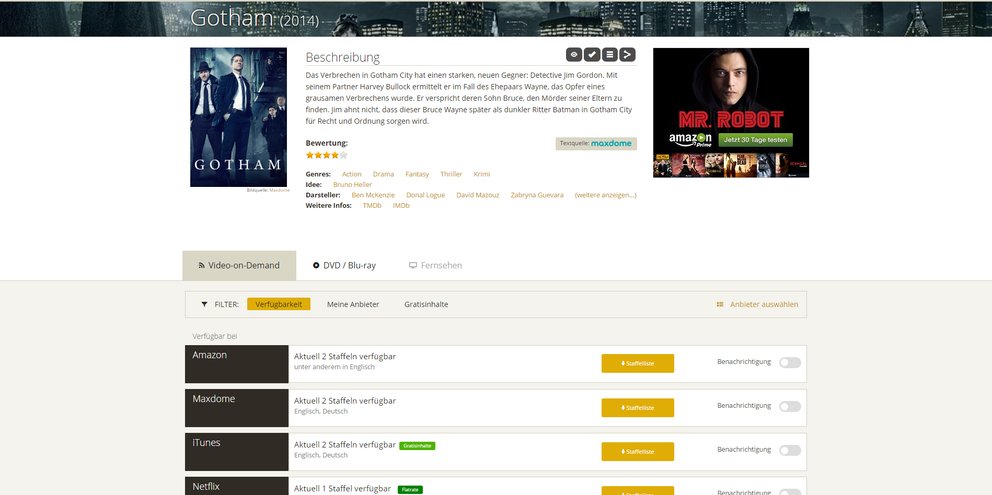Open the Fantasy genre link
This screenshot has height=495, width=992.
[417, 174]
